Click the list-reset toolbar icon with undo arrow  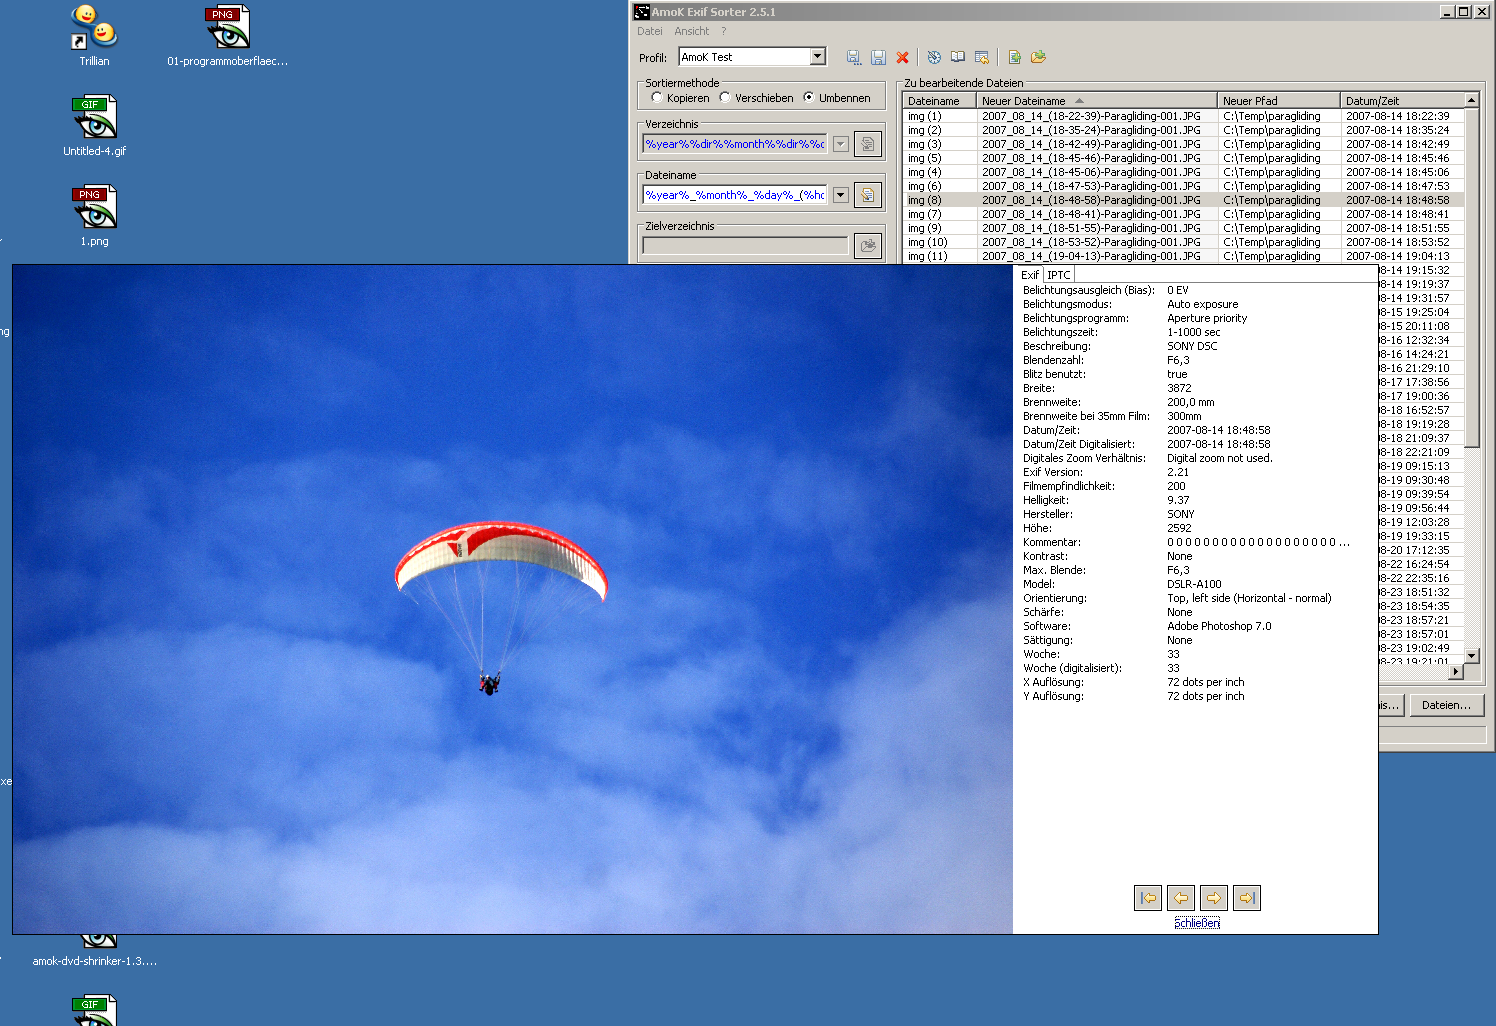click(984, 57)
